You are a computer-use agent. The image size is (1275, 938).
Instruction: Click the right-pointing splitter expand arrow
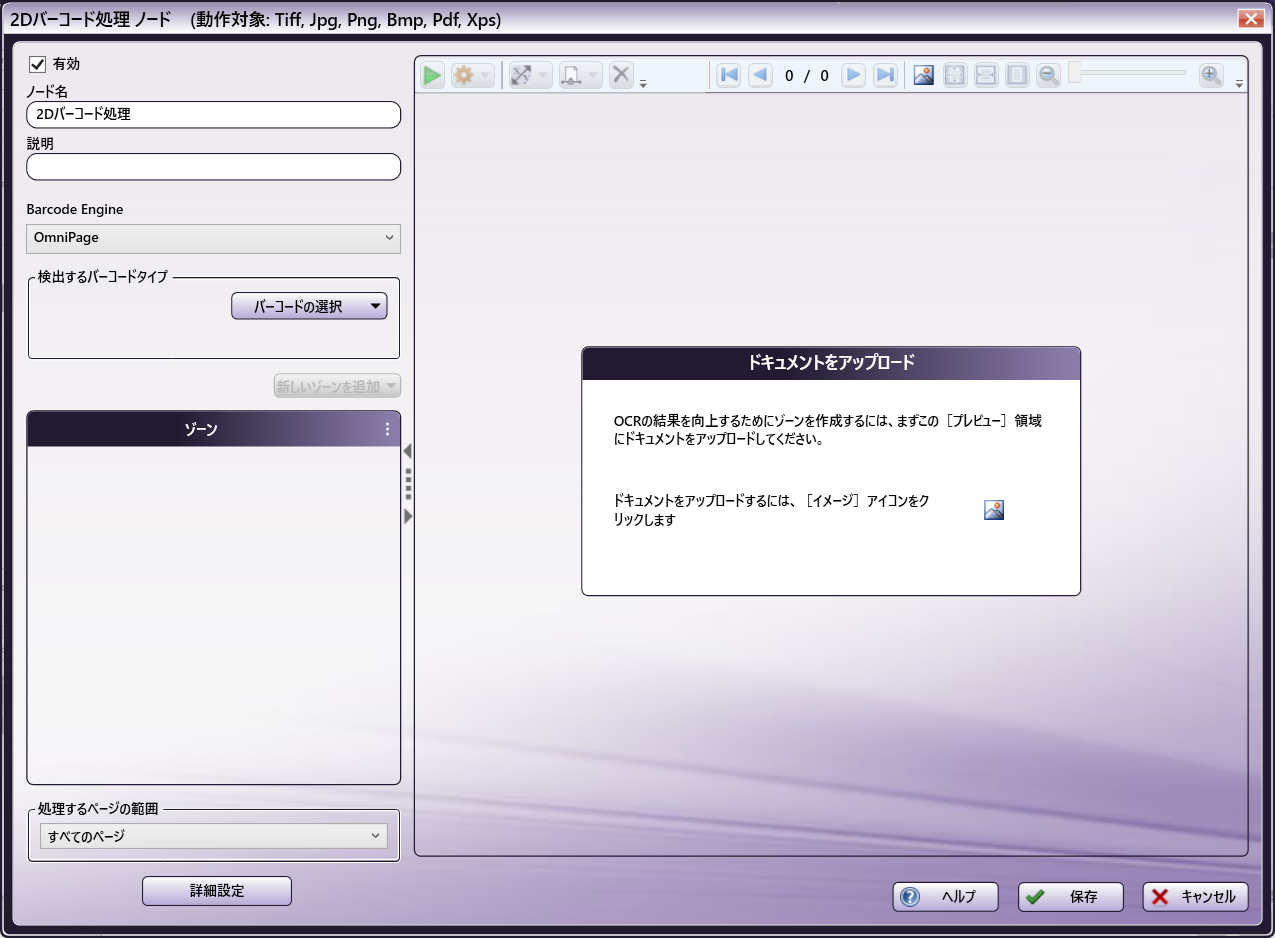(x=407, y=516)
